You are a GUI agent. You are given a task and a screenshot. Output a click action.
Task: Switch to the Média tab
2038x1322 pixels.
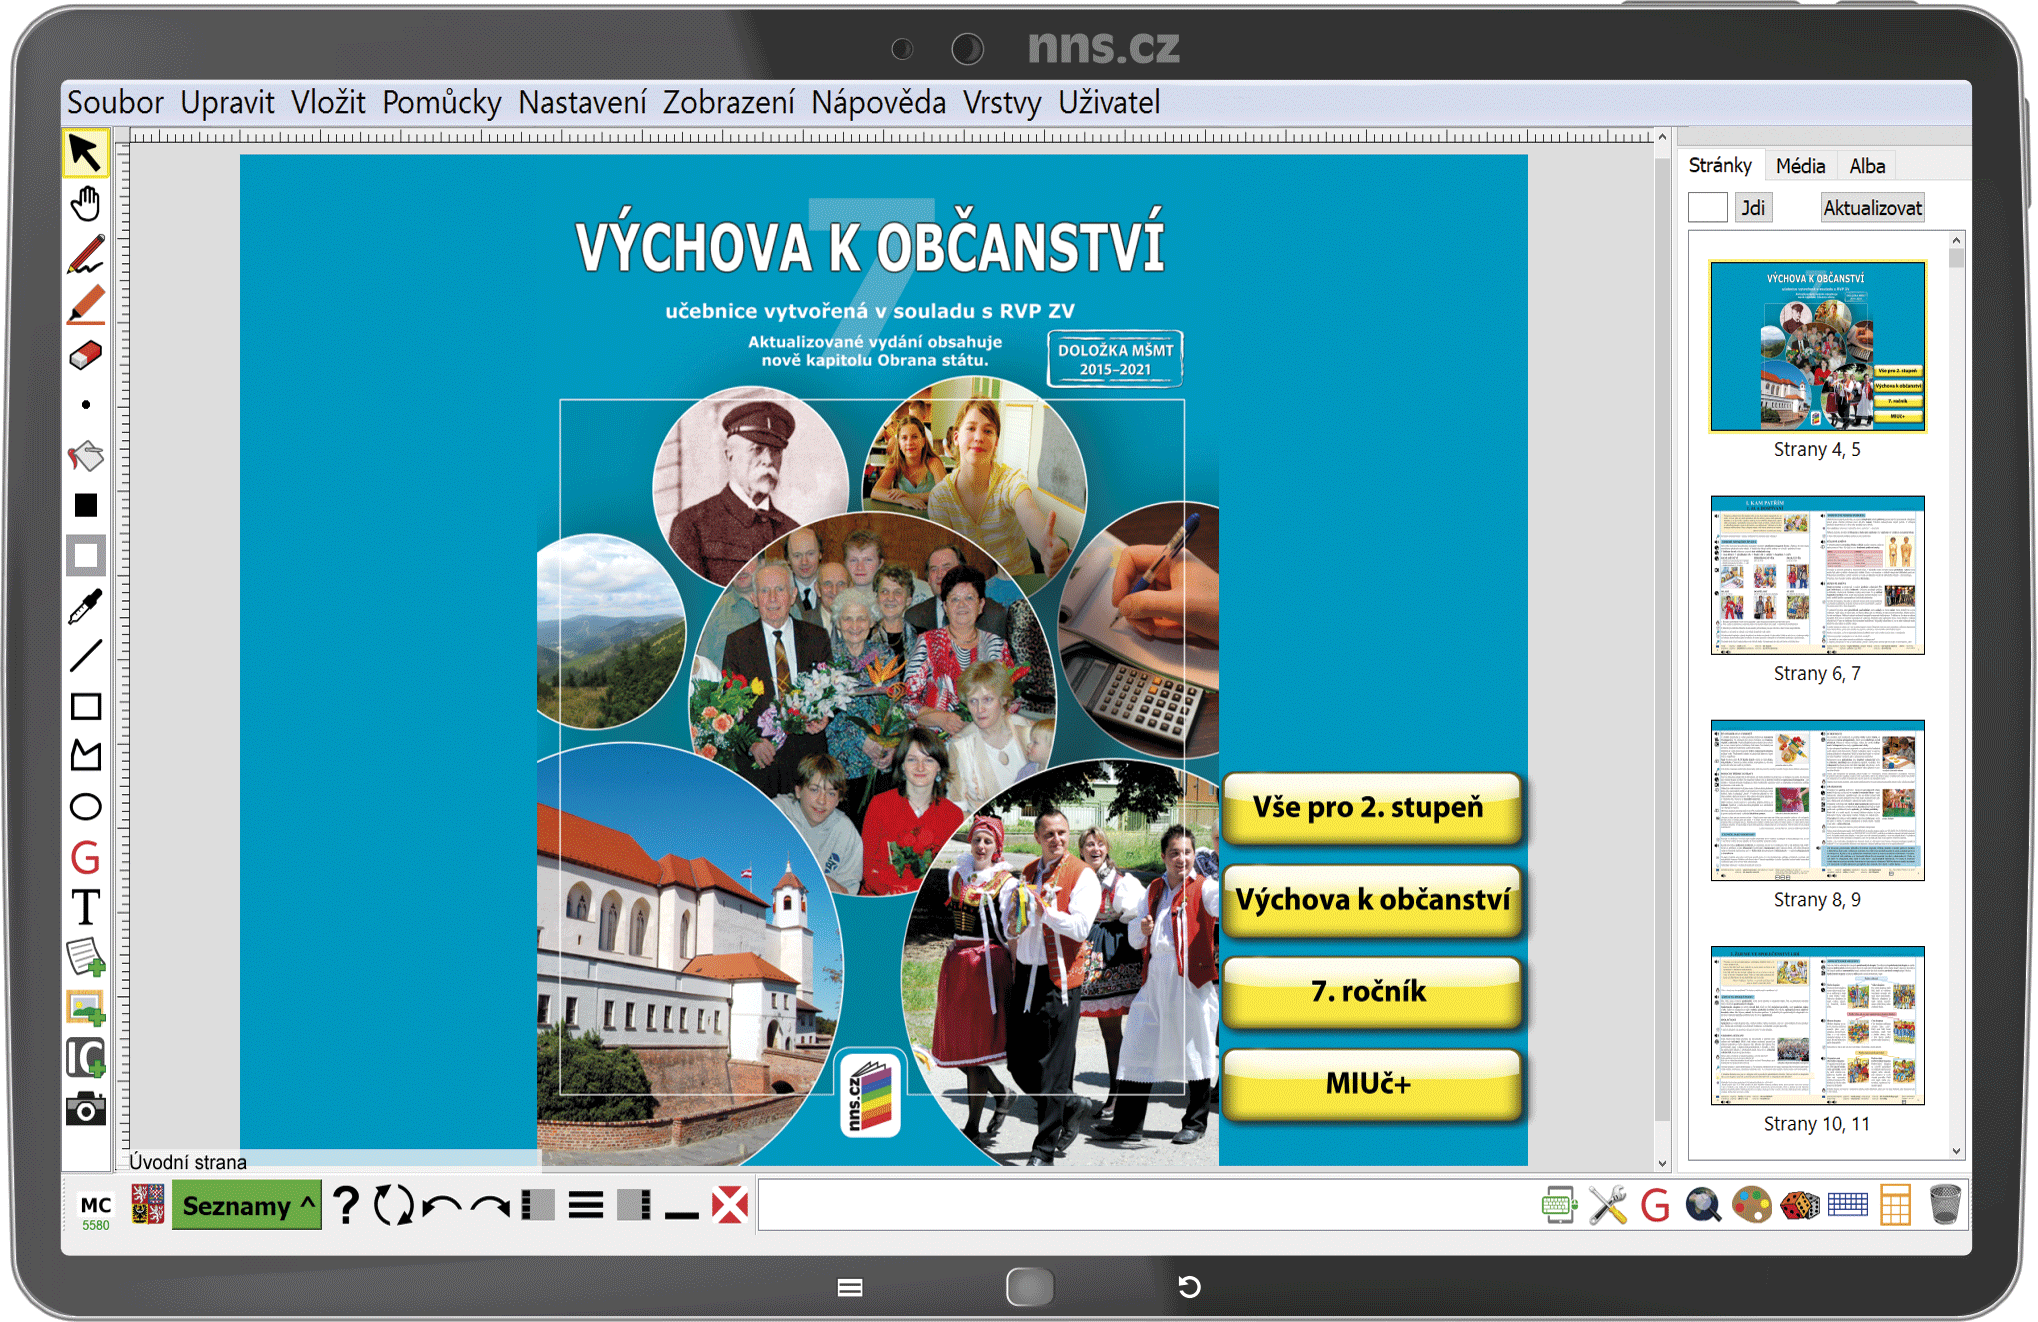point(1800,166)
